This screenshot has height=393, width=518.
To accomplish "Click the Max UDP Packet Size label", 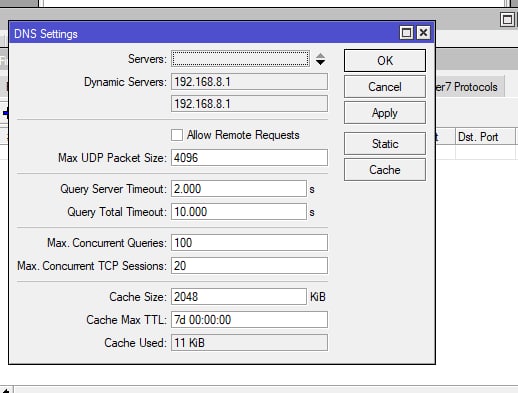I will [x=112, y=158].
